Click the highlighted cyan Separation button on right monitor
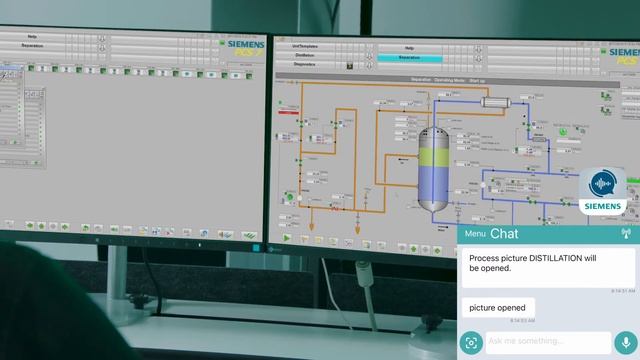Screen dimensions: 640x360 [409, 58]
